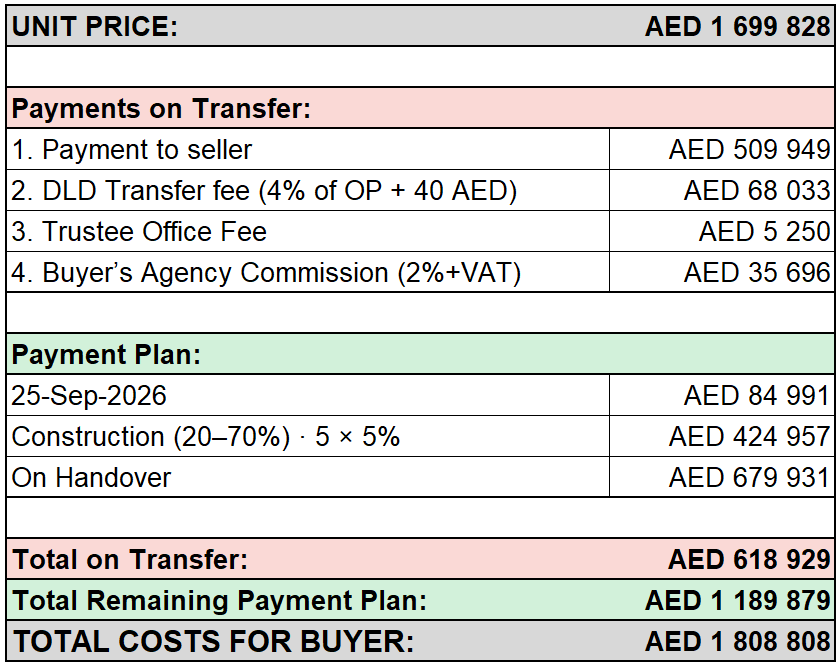Select the Payments on Transfer header row

coord(420,108)
